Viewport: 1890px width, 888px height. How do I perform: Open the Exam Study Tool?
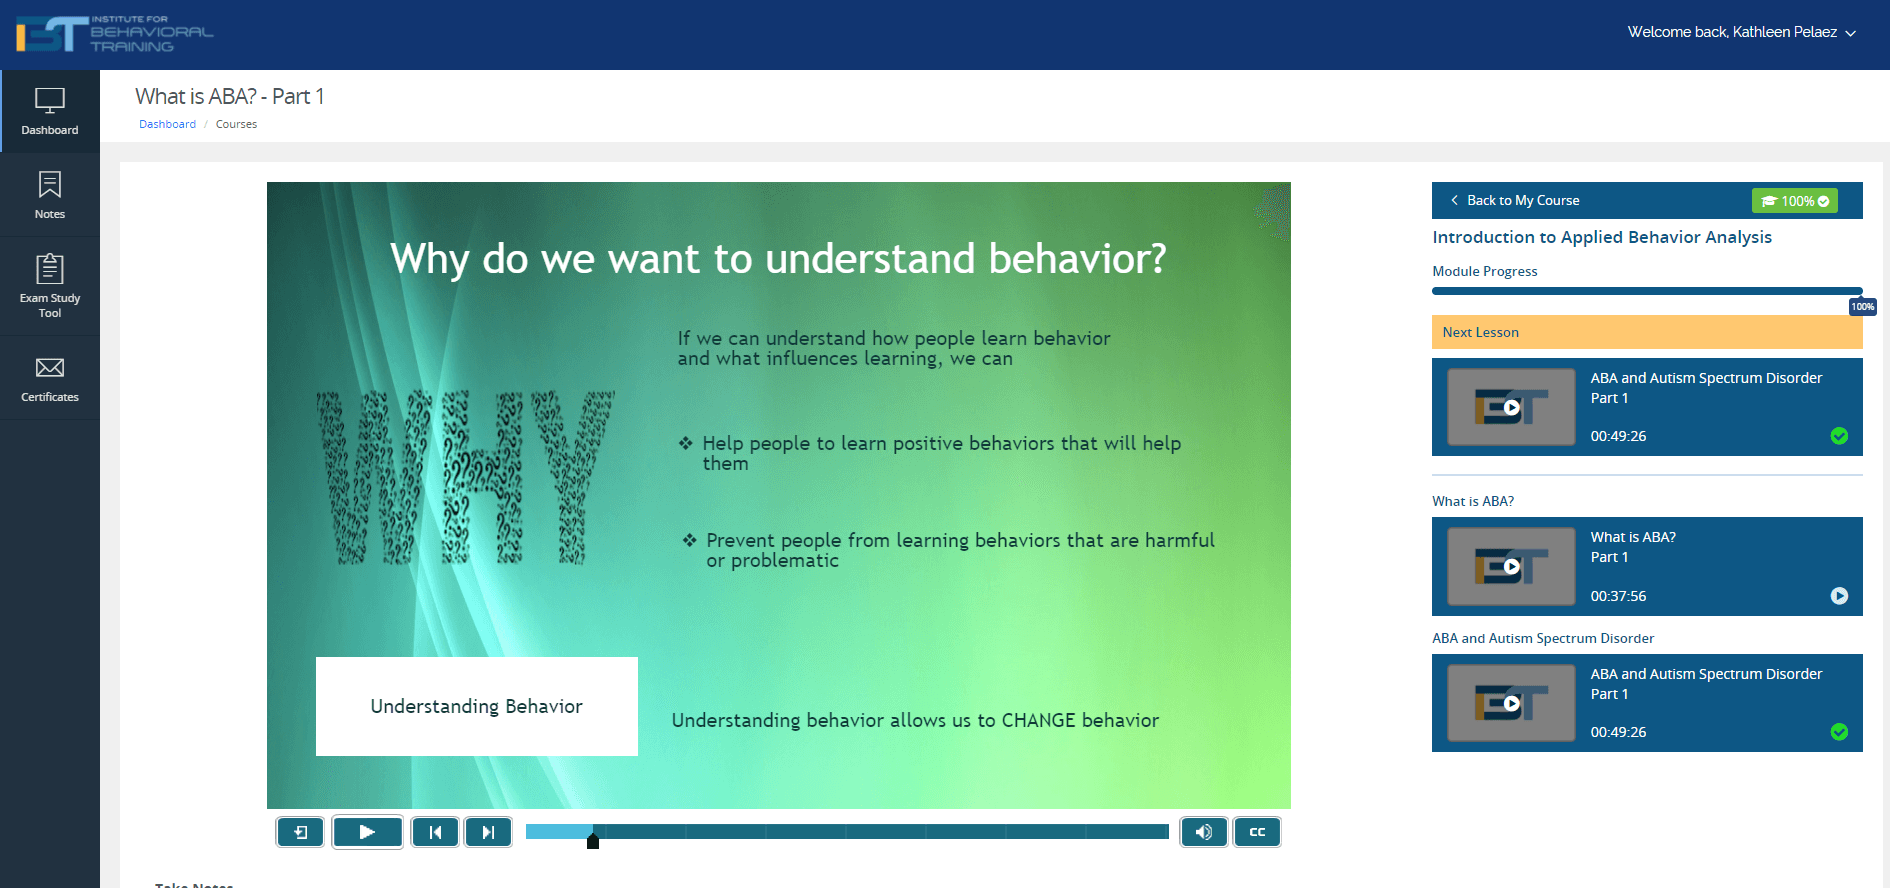pyautogui.click(x=50, y=285)
